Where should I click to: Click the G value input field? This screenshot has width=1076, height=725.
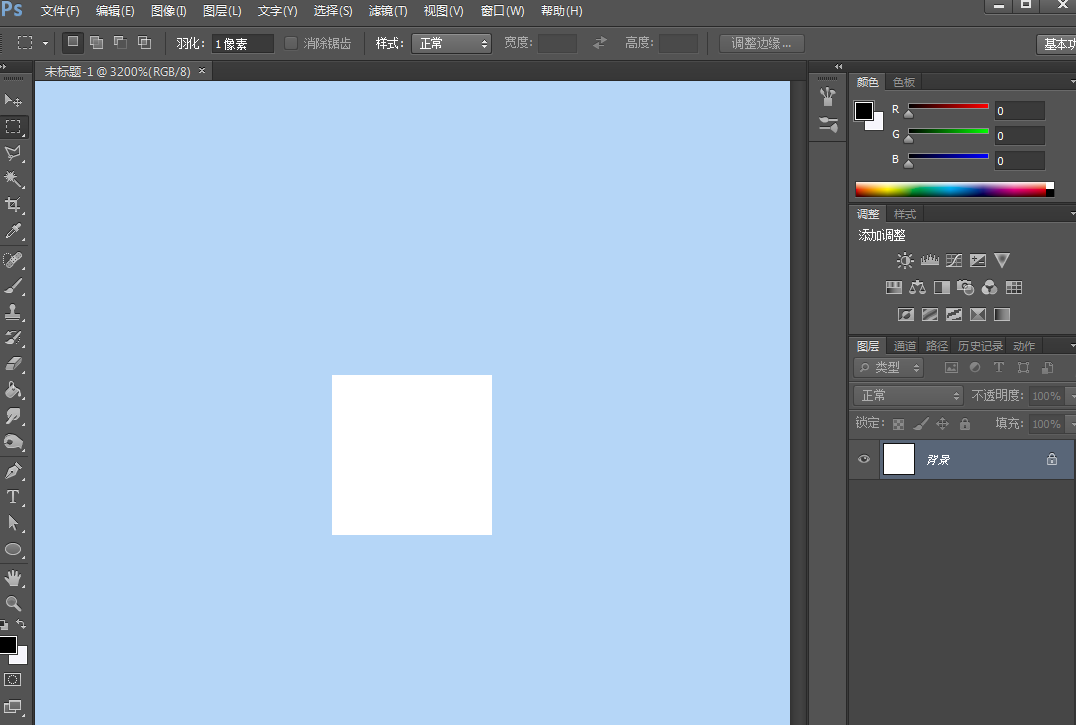coord(1020,136)
